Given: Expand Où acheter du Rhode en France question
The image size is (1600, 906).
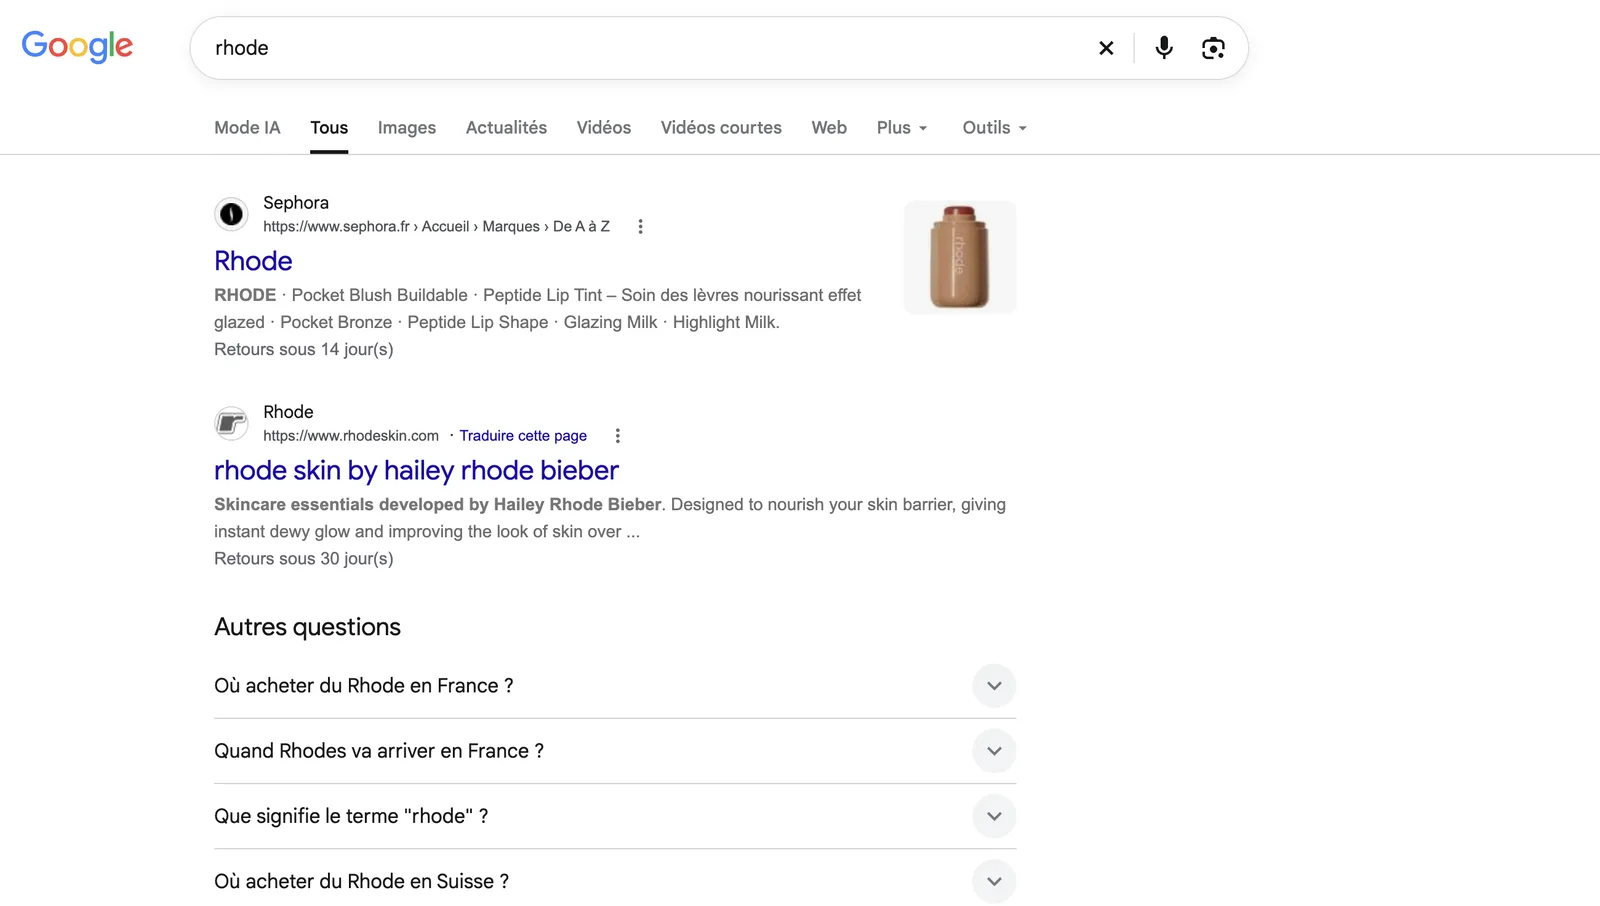Looking at the screenshot, I should coord(615,686).
